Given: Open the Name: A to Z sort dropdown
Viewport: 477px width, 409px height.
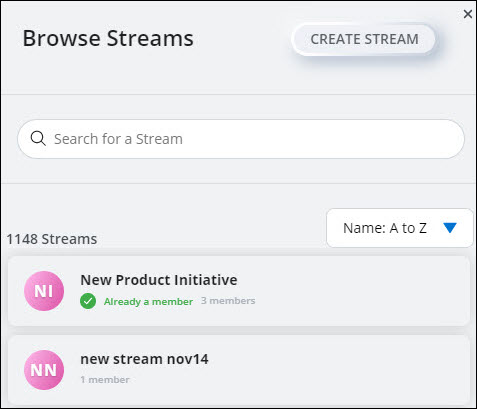Looking at the screenshot, I should (400, 228).
